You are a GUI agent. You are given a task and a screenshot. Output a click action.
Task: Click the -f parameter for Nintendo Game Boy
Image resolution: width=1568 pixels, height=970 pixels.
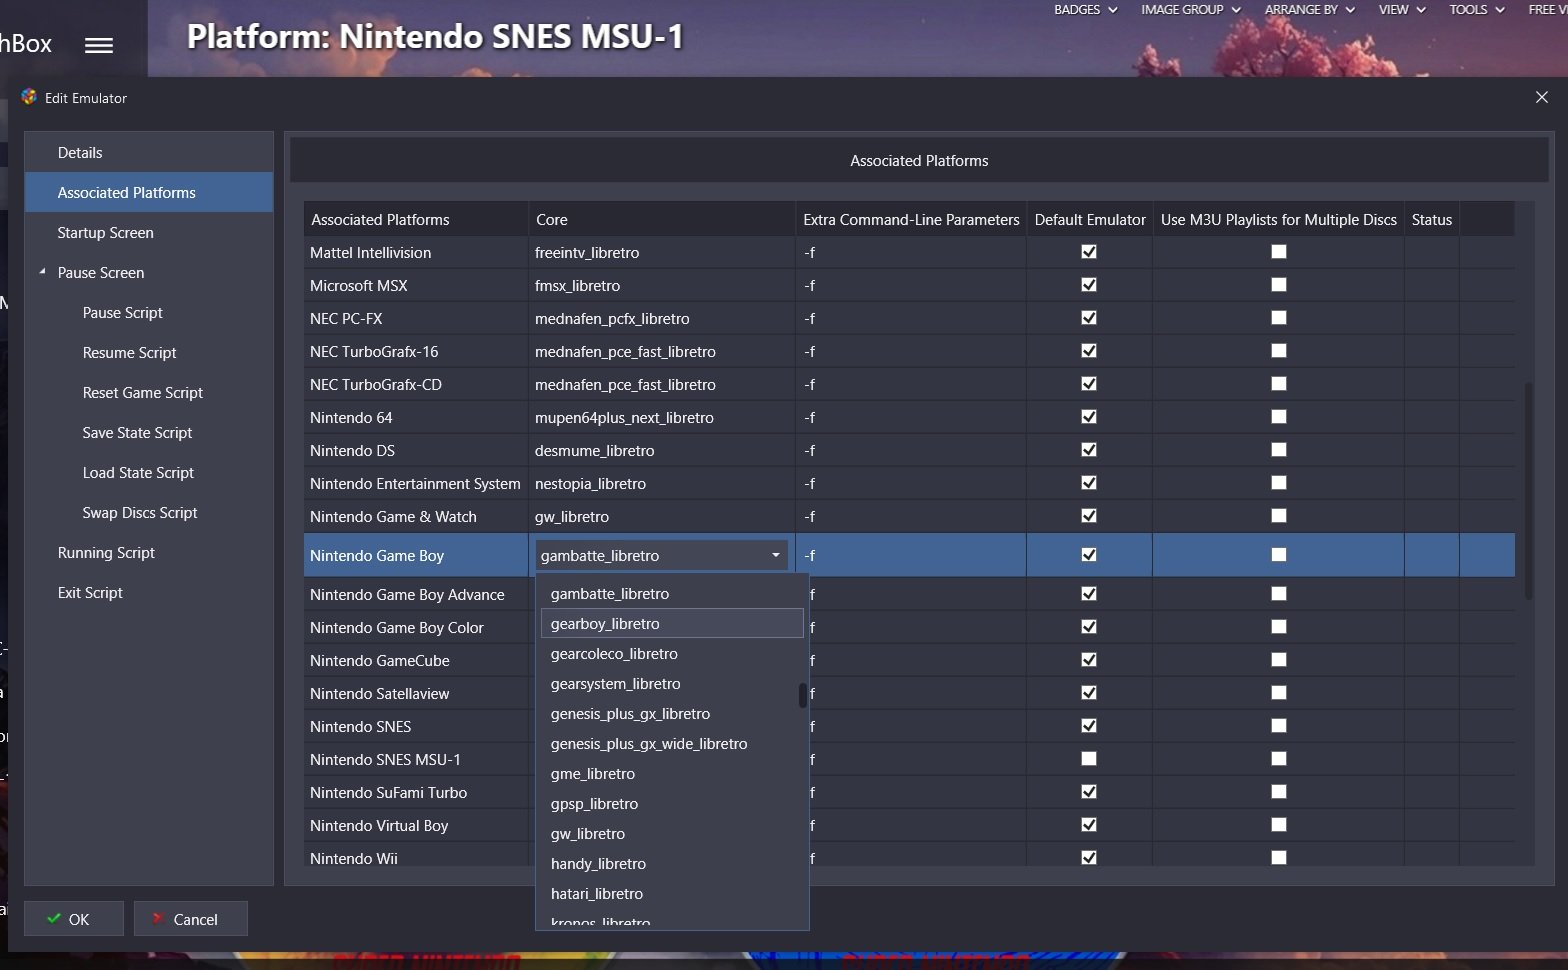[x=911, y=555]
